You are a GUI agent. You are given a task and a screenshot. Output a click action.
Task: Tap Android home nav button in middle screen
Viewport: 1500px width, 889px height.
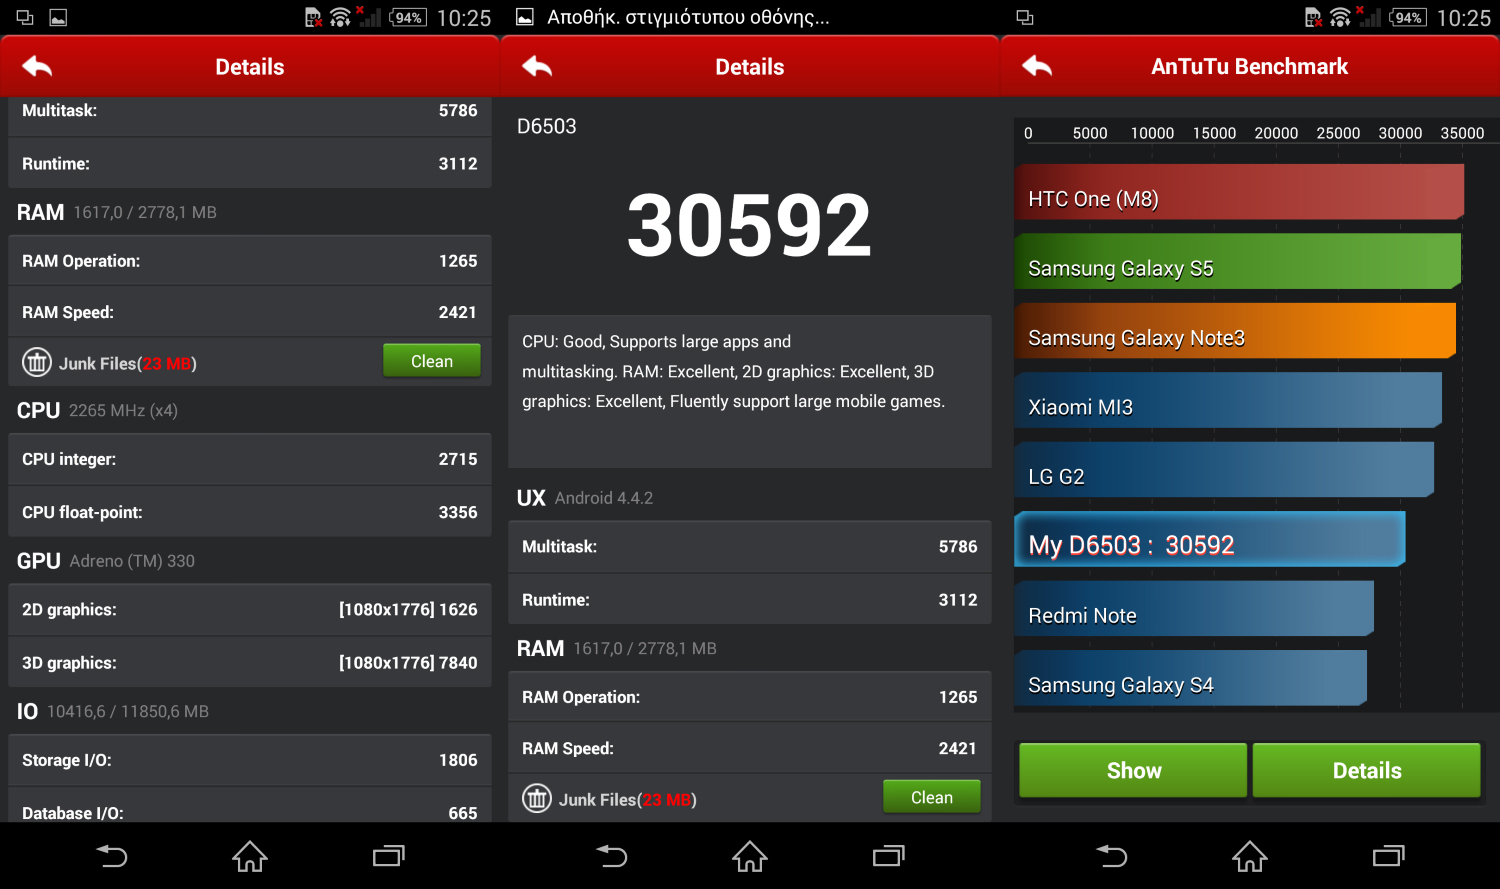pos(750,856)
